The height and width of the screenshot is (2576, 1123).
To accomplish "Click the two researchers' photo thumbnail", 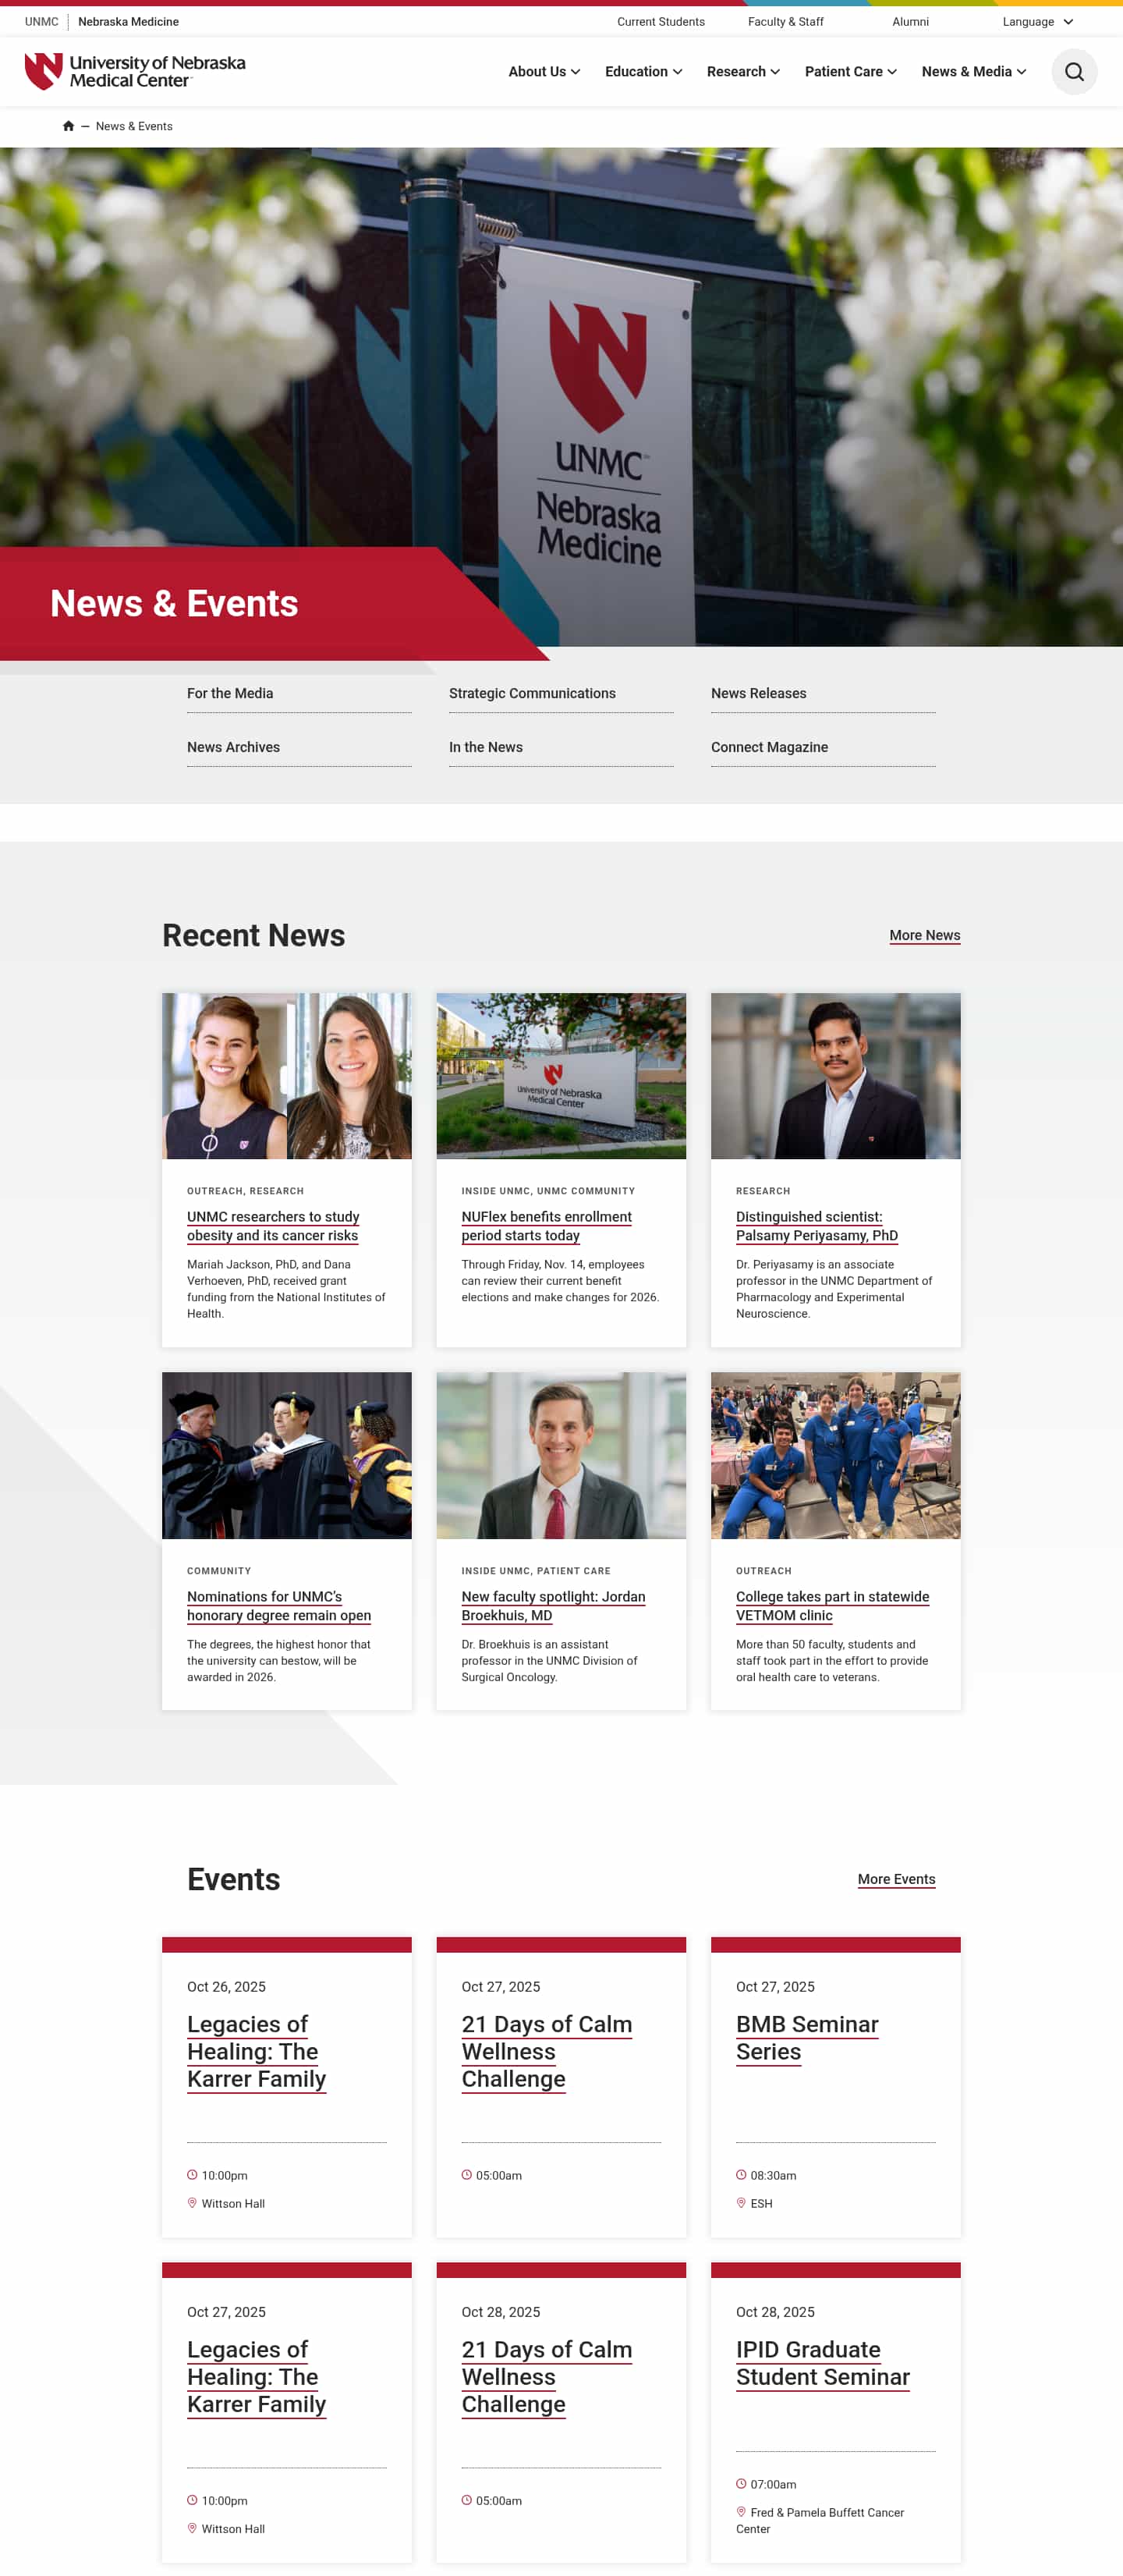I will coord(287,1076).
